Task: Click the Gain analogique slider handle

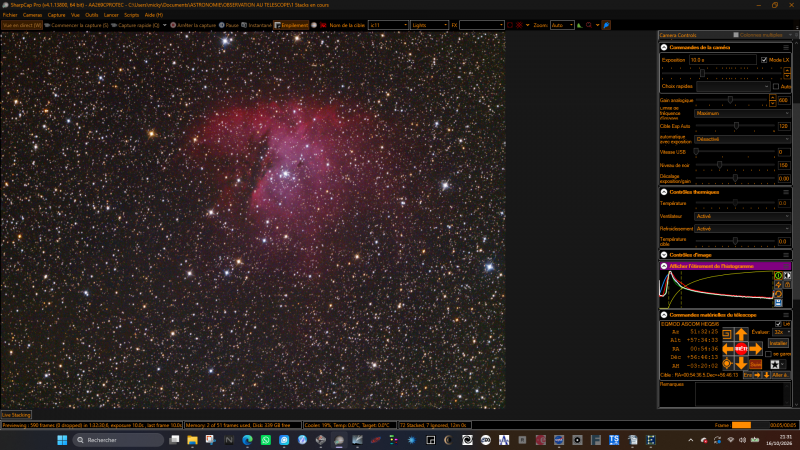Action: coord(730,101)
